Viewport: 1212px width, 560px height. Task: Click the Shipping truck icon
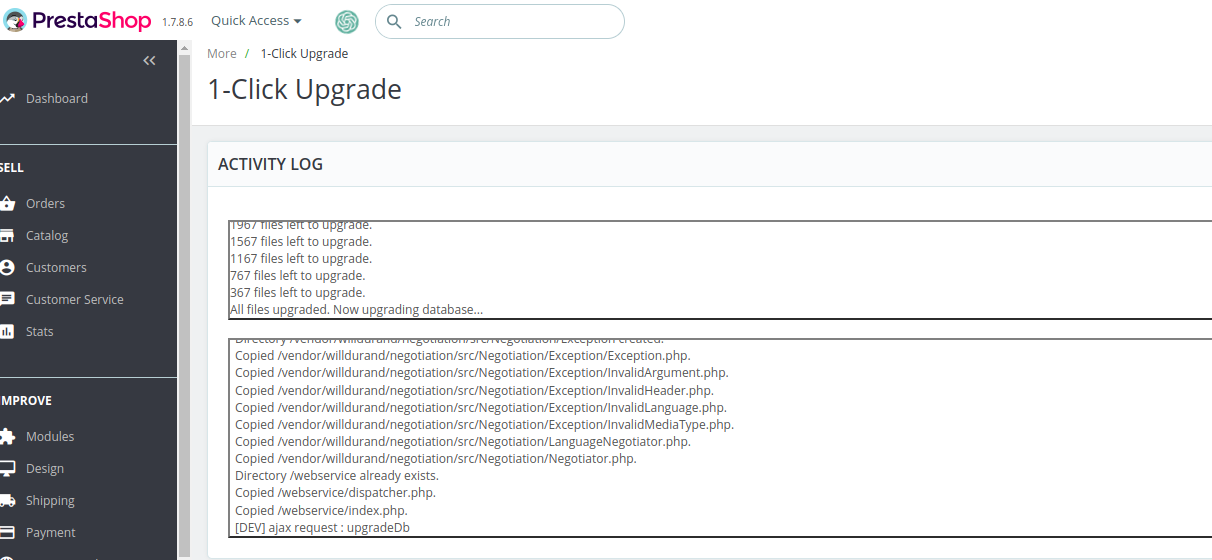[x=7, y=500]
